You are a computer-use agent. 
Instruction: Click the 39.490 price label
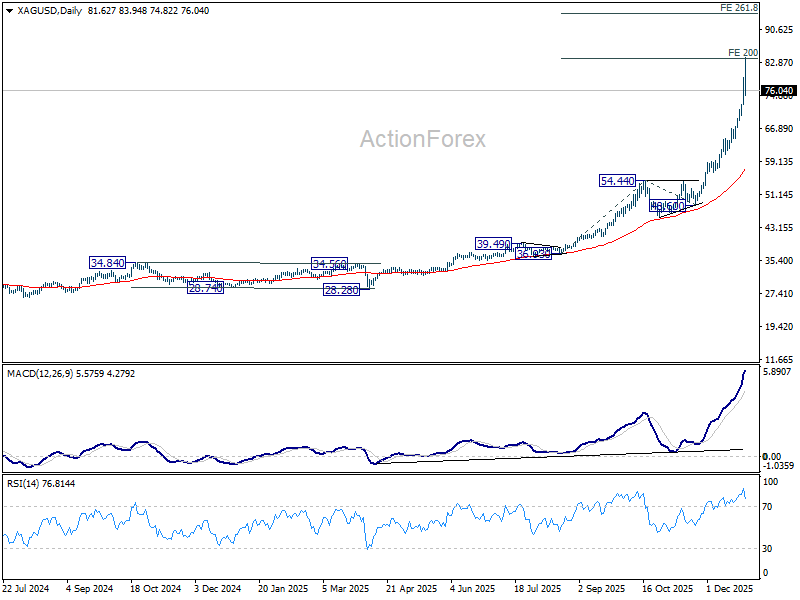494,244
